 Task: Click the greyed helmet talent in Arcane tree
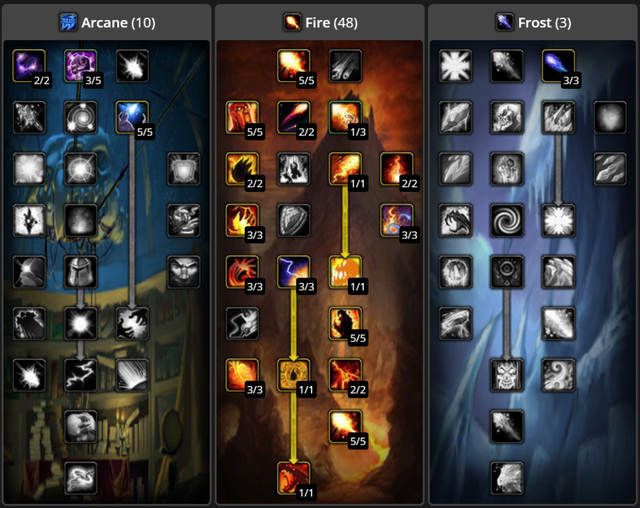[81, 272]
